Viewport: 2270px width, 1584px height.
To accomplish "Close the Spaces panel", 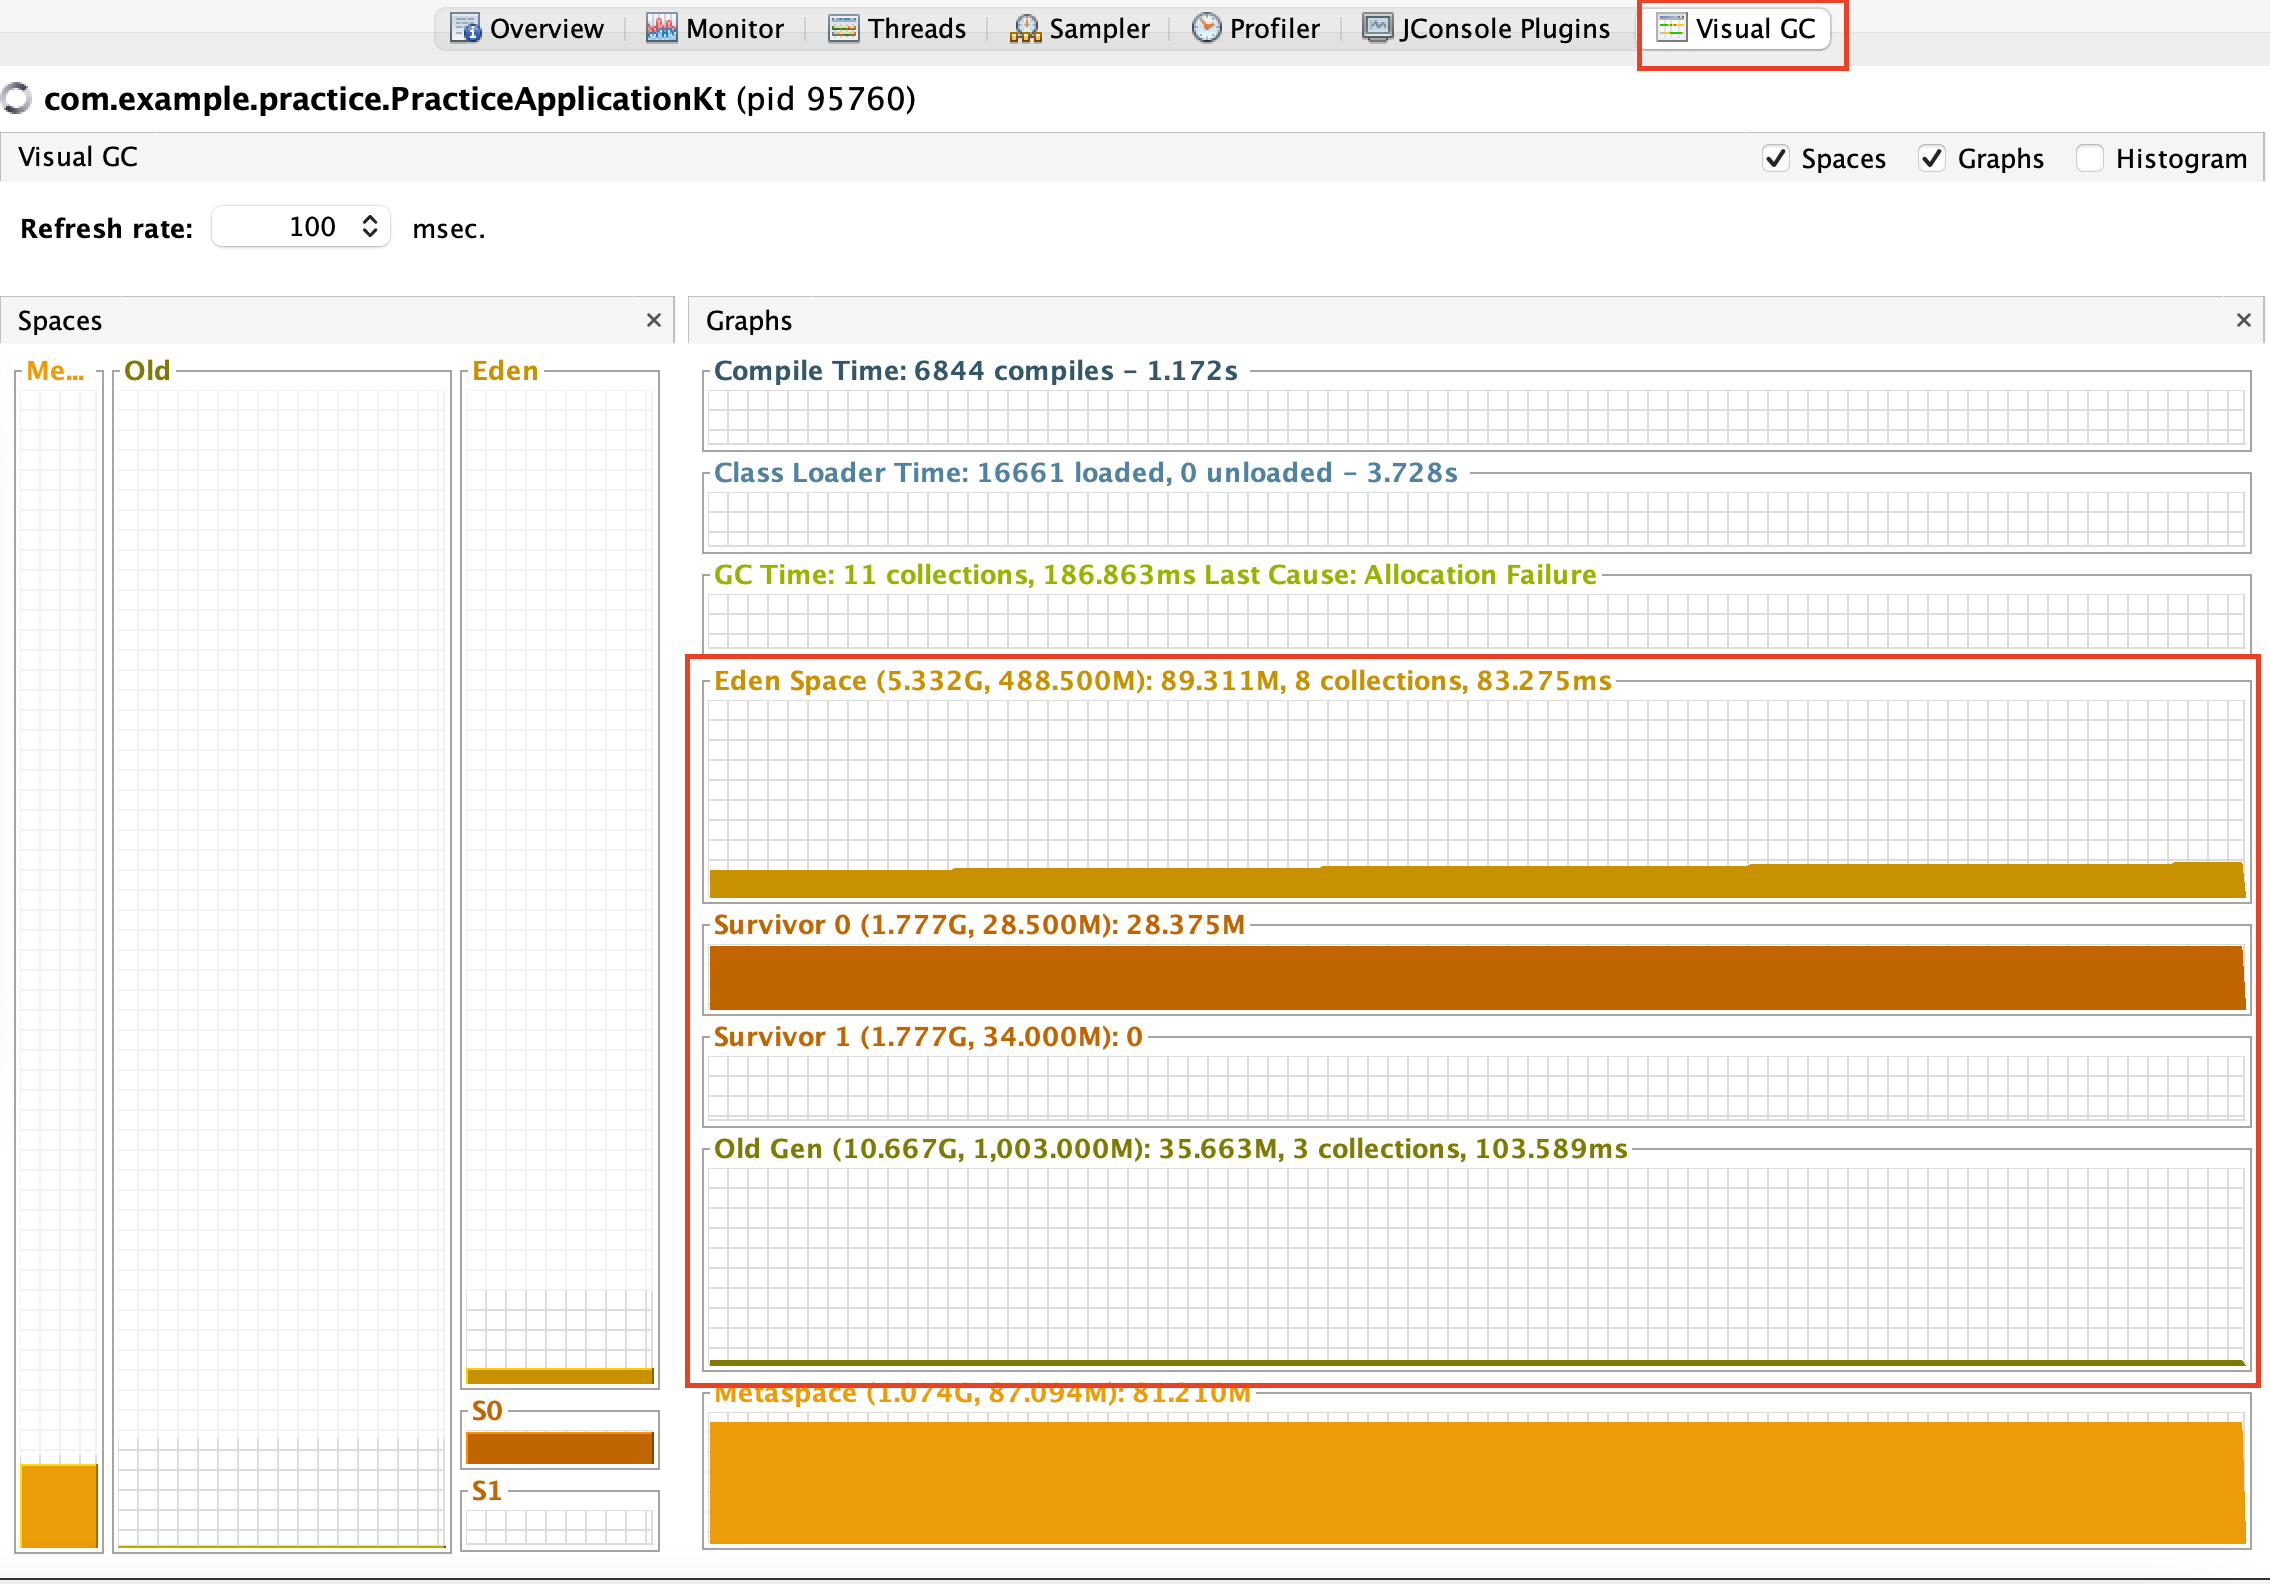I will tap(654, 320).
